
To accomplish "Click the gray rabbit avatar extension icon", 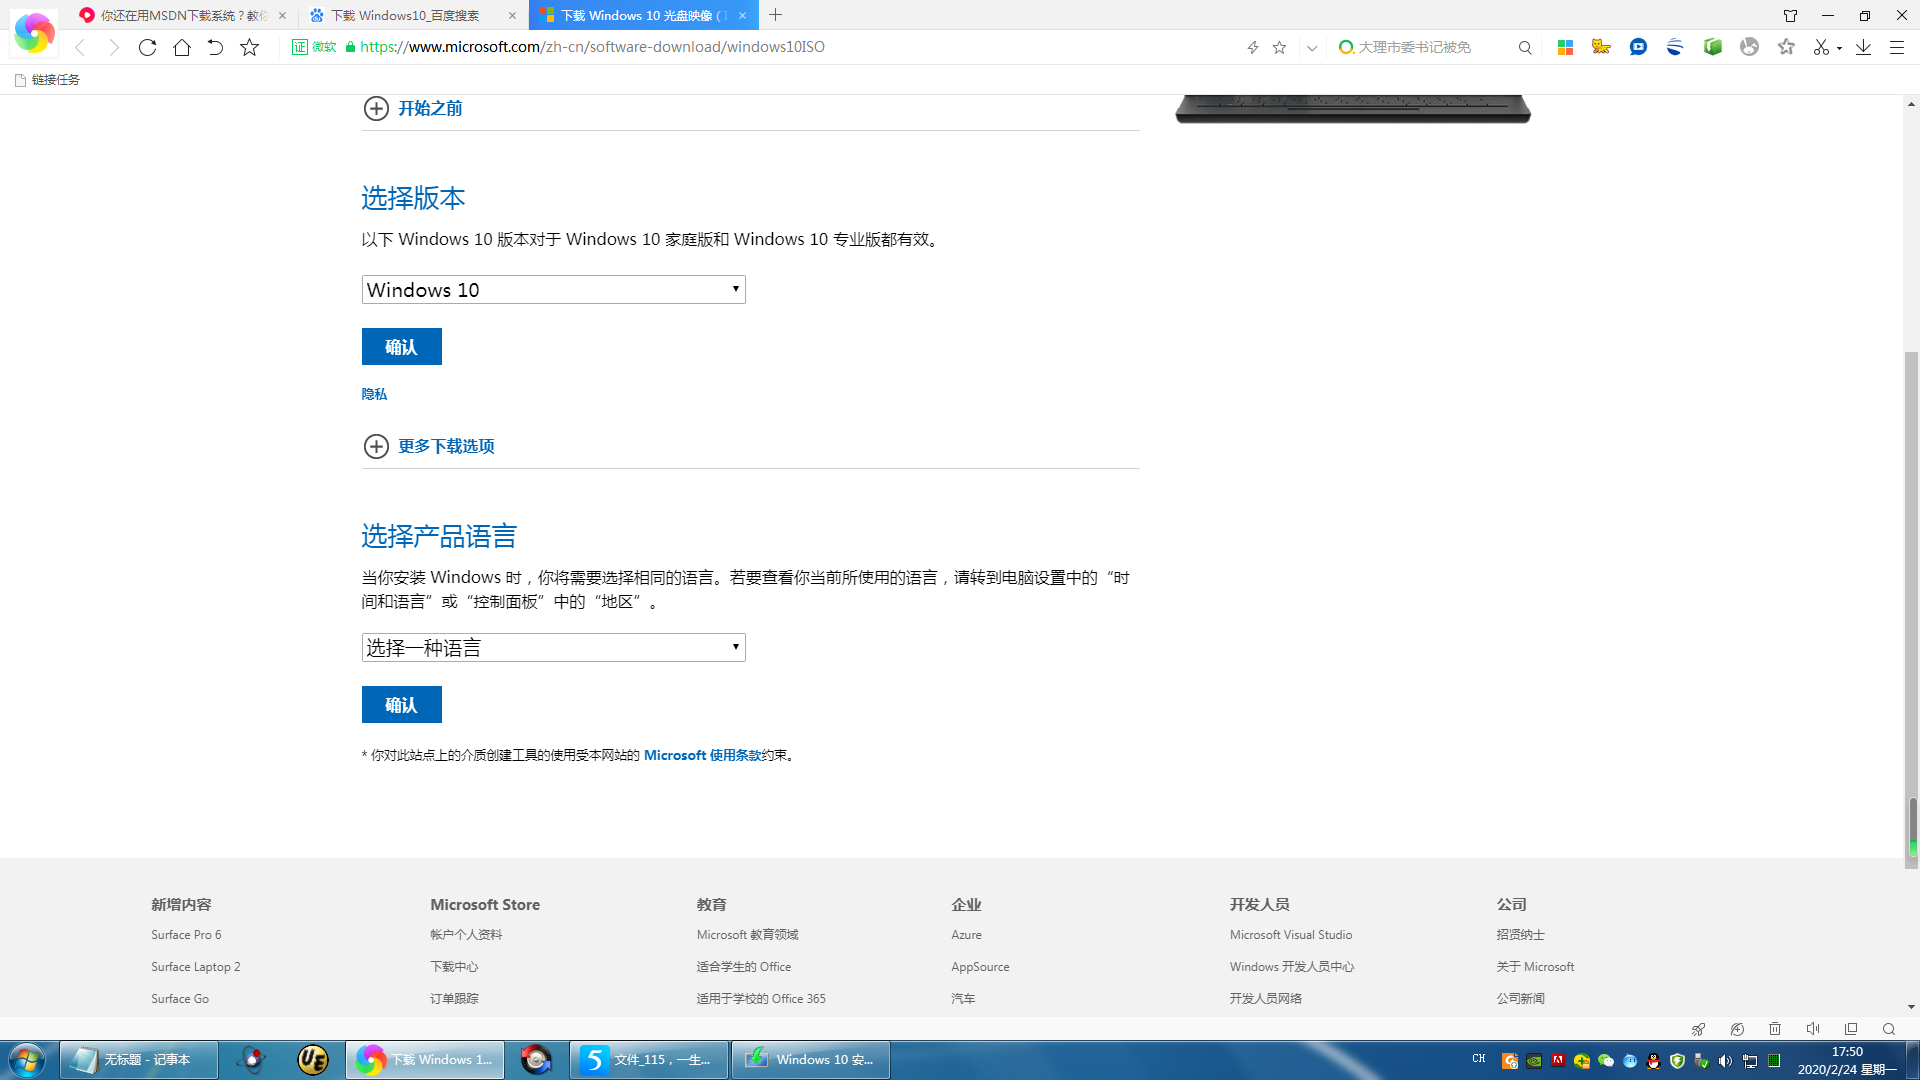I will coord(1749,47).
